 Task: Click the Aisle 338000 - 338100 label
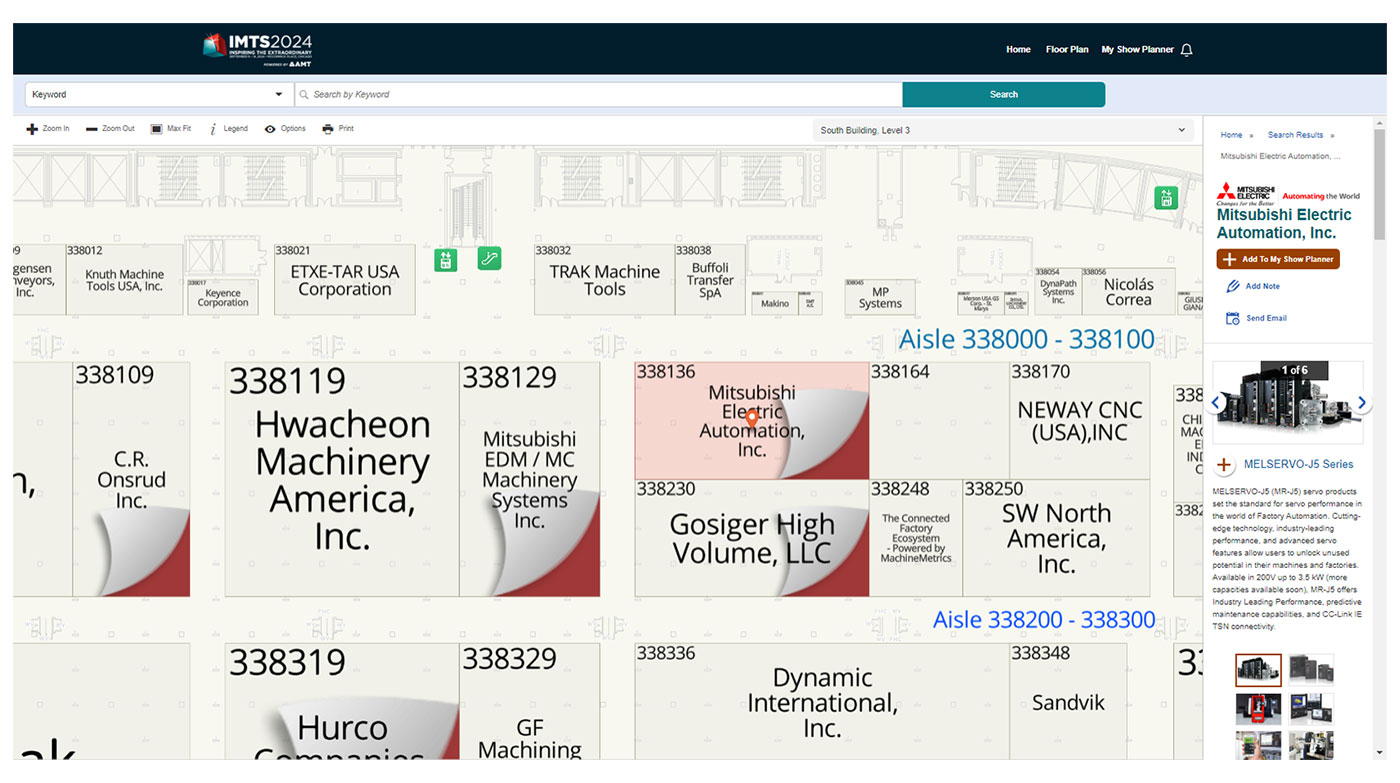[x=1027, y=339]
